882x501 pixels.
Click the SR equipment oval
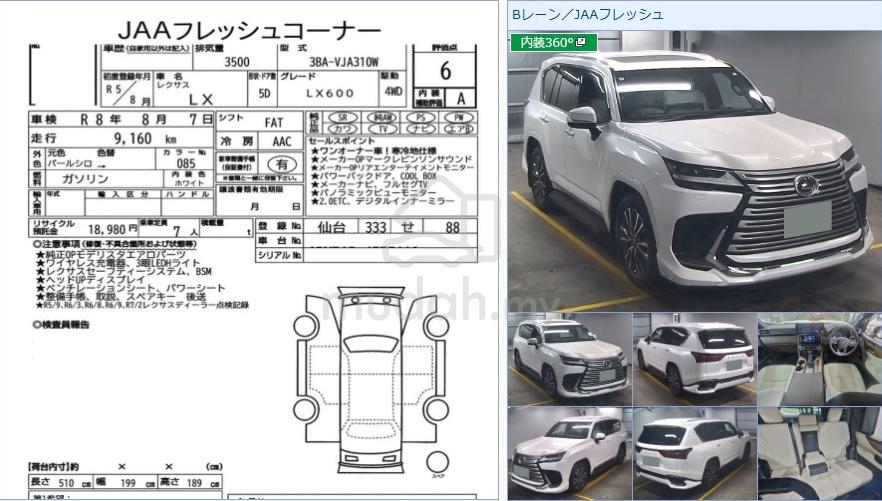(343, 117)
